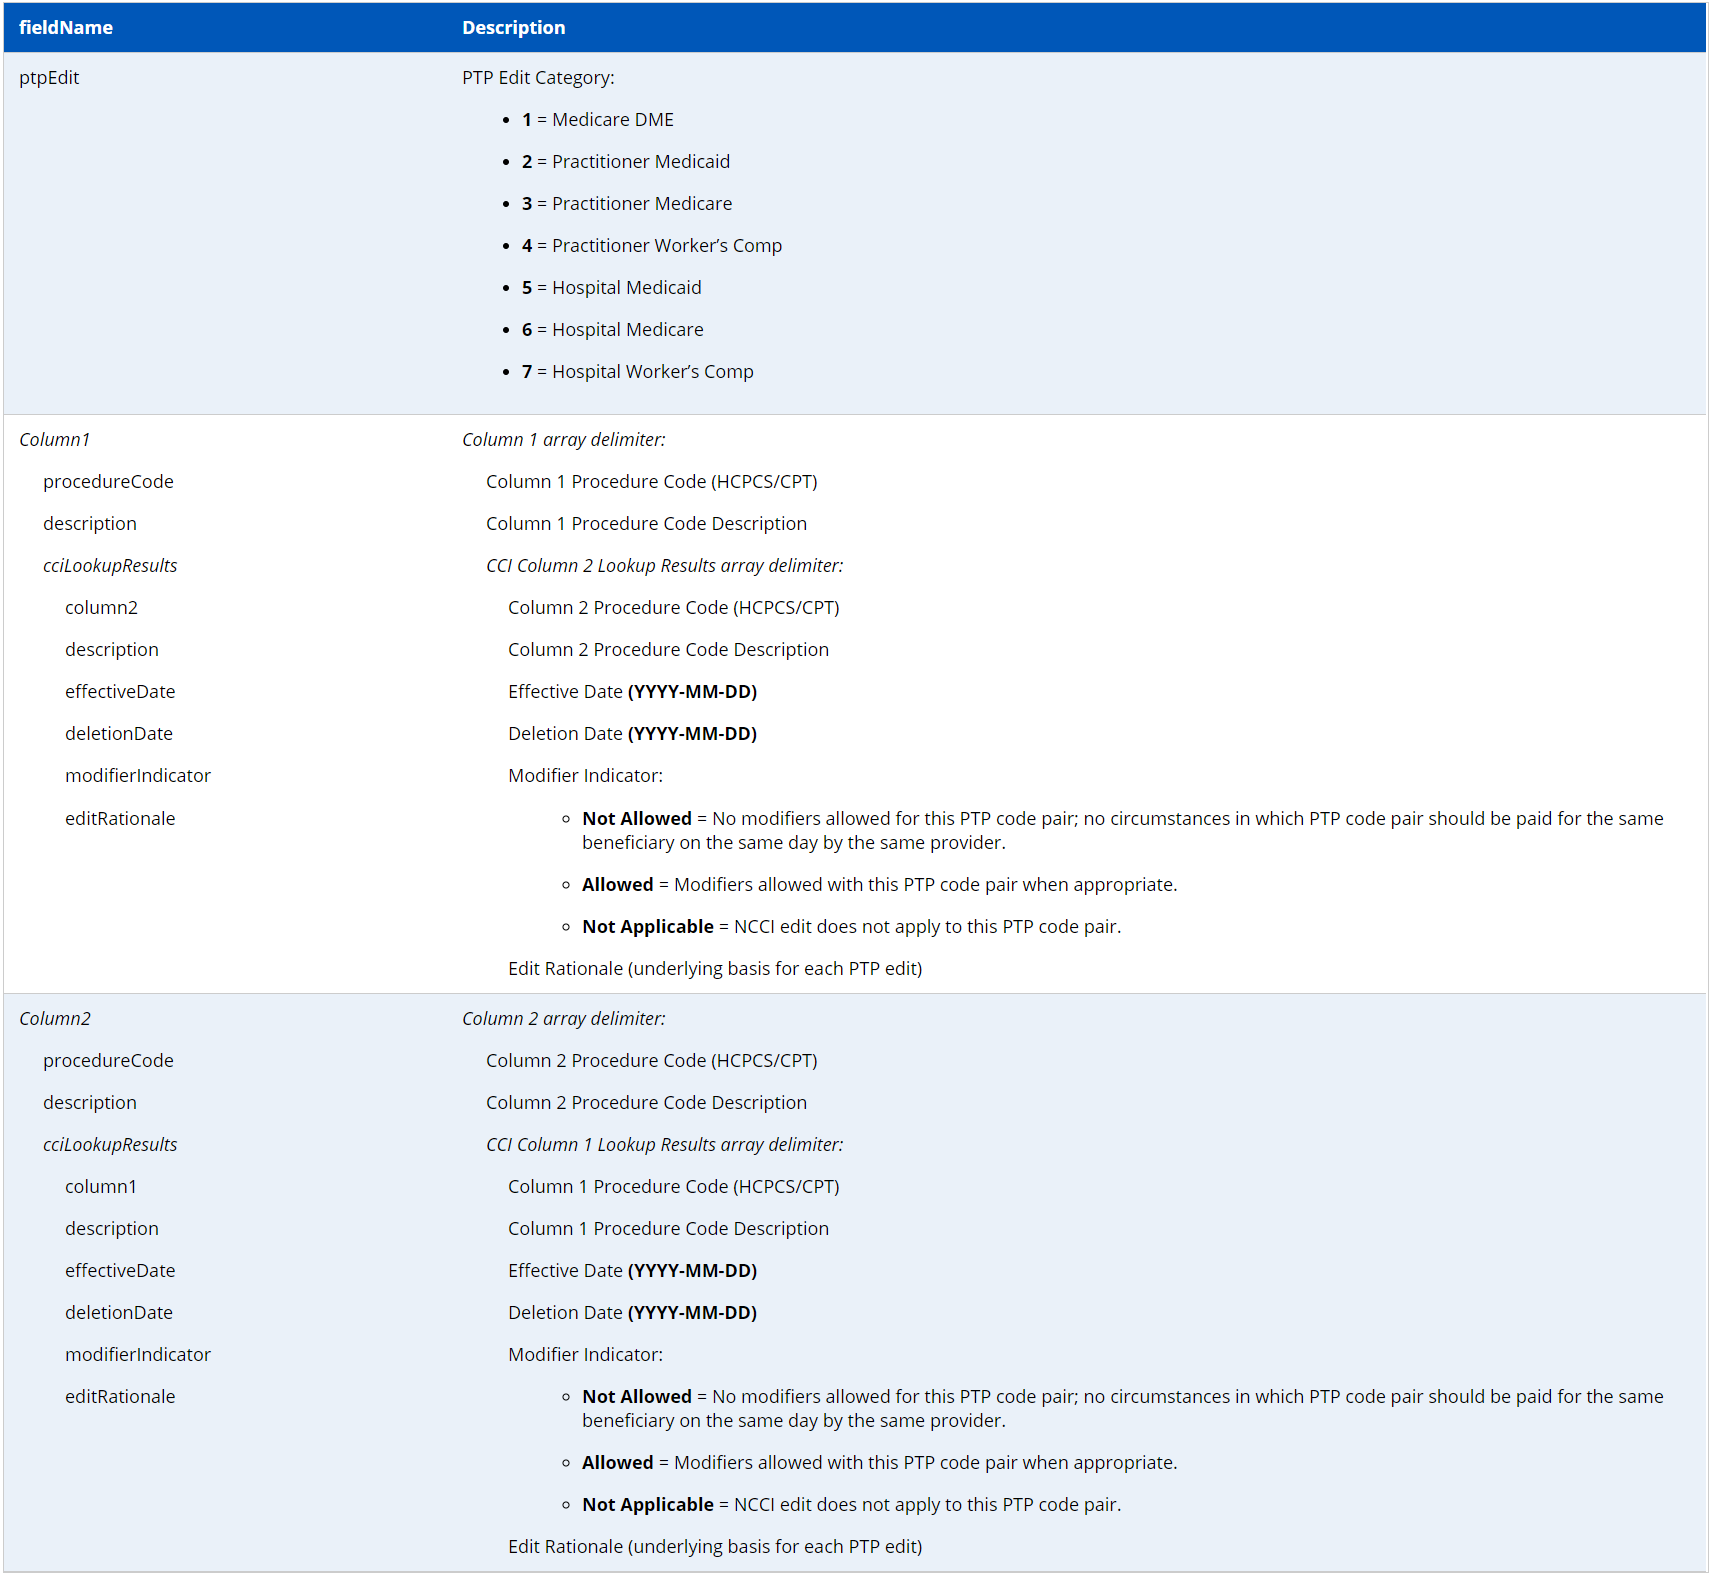The image size is (1711, 1575).
Task: Click the PTP Edit Category label
Action: (538, 78)
